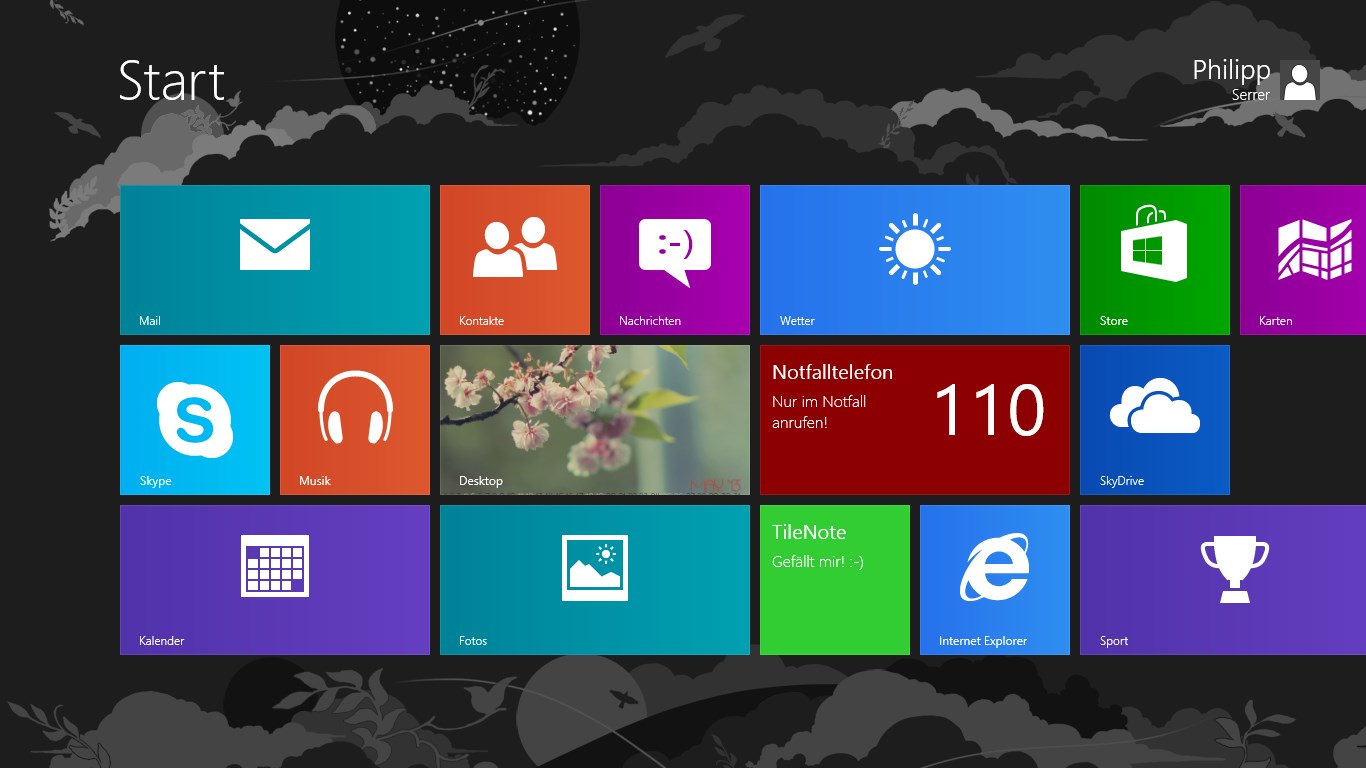The height and width of the screenshot is (768, 1366).
Task: Click the Philipp user name
Action: click(x=1231, y=71)
